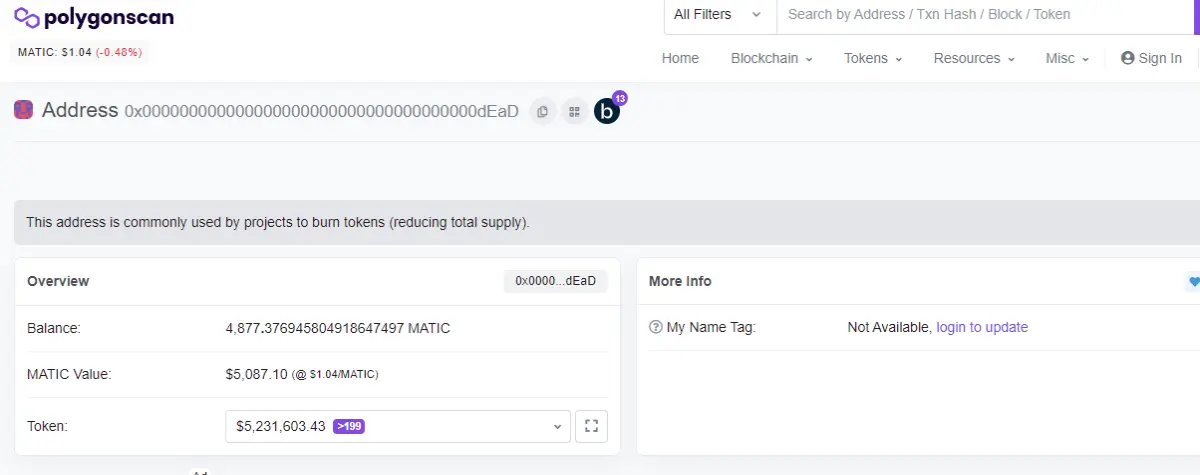Open the Tokens menu

tap(873, 58)
